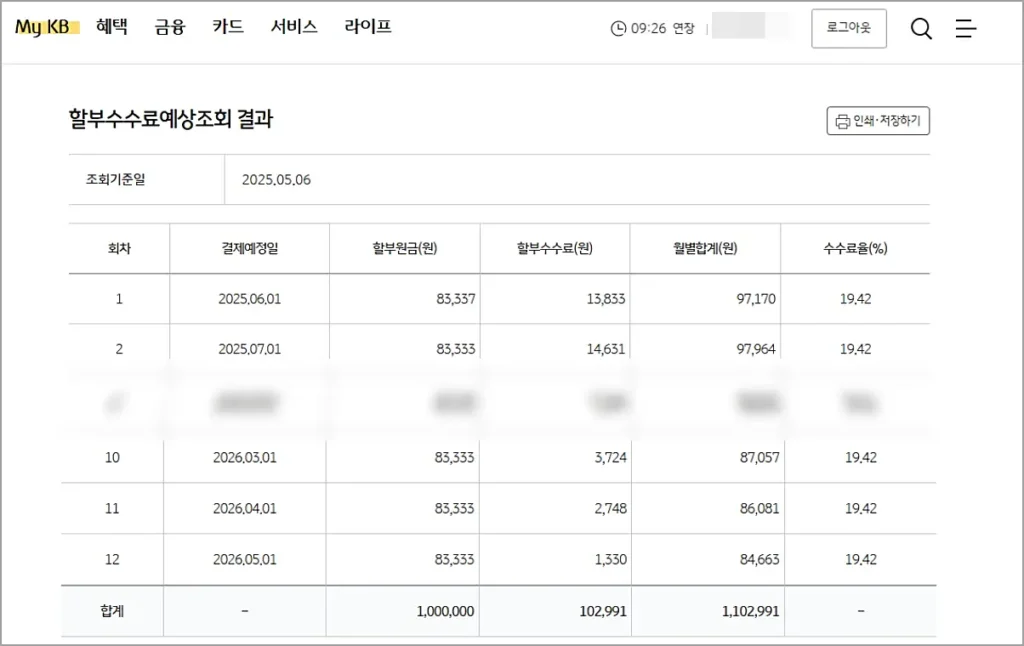This screenshot has height=646, width=1024.
Task: Select payment date 2026.05.01
Action: coord(245,559)
